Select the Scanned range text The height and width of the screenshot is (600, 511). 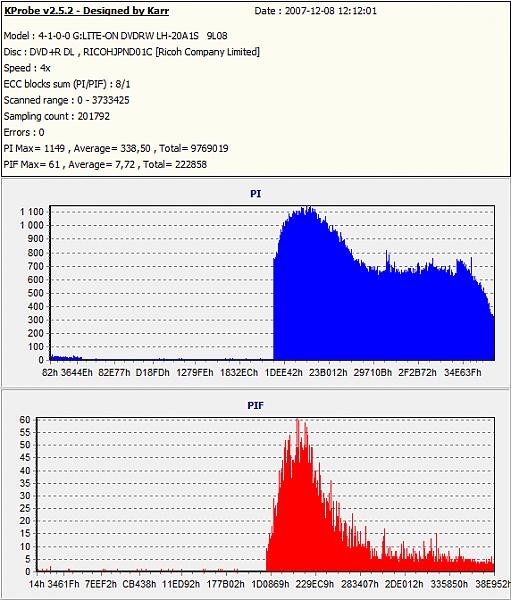pyautogui.click(x=67, y=100)
